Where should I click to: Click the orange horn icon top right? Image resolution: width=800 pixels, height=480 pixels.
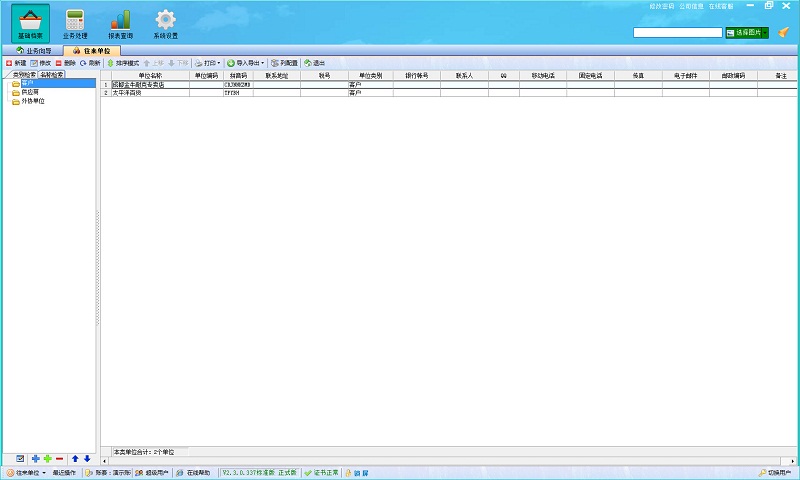[784, 33]
